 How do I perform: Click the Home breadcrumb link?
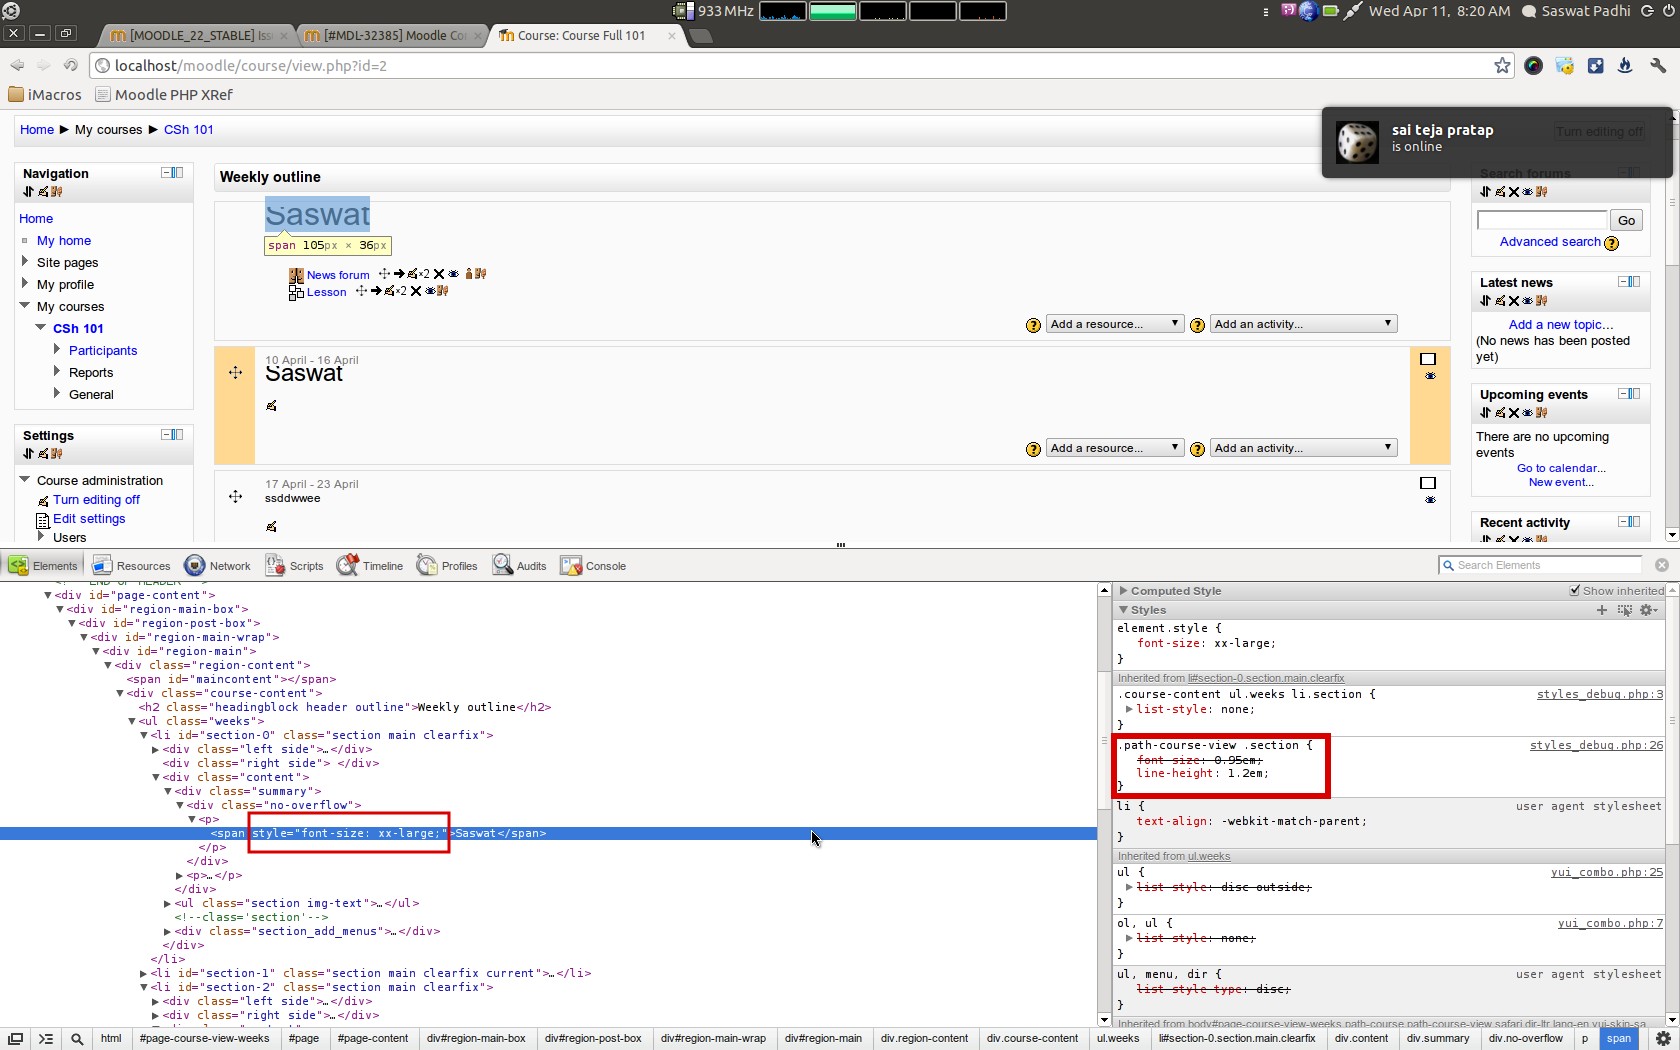[x=37, y=130]
